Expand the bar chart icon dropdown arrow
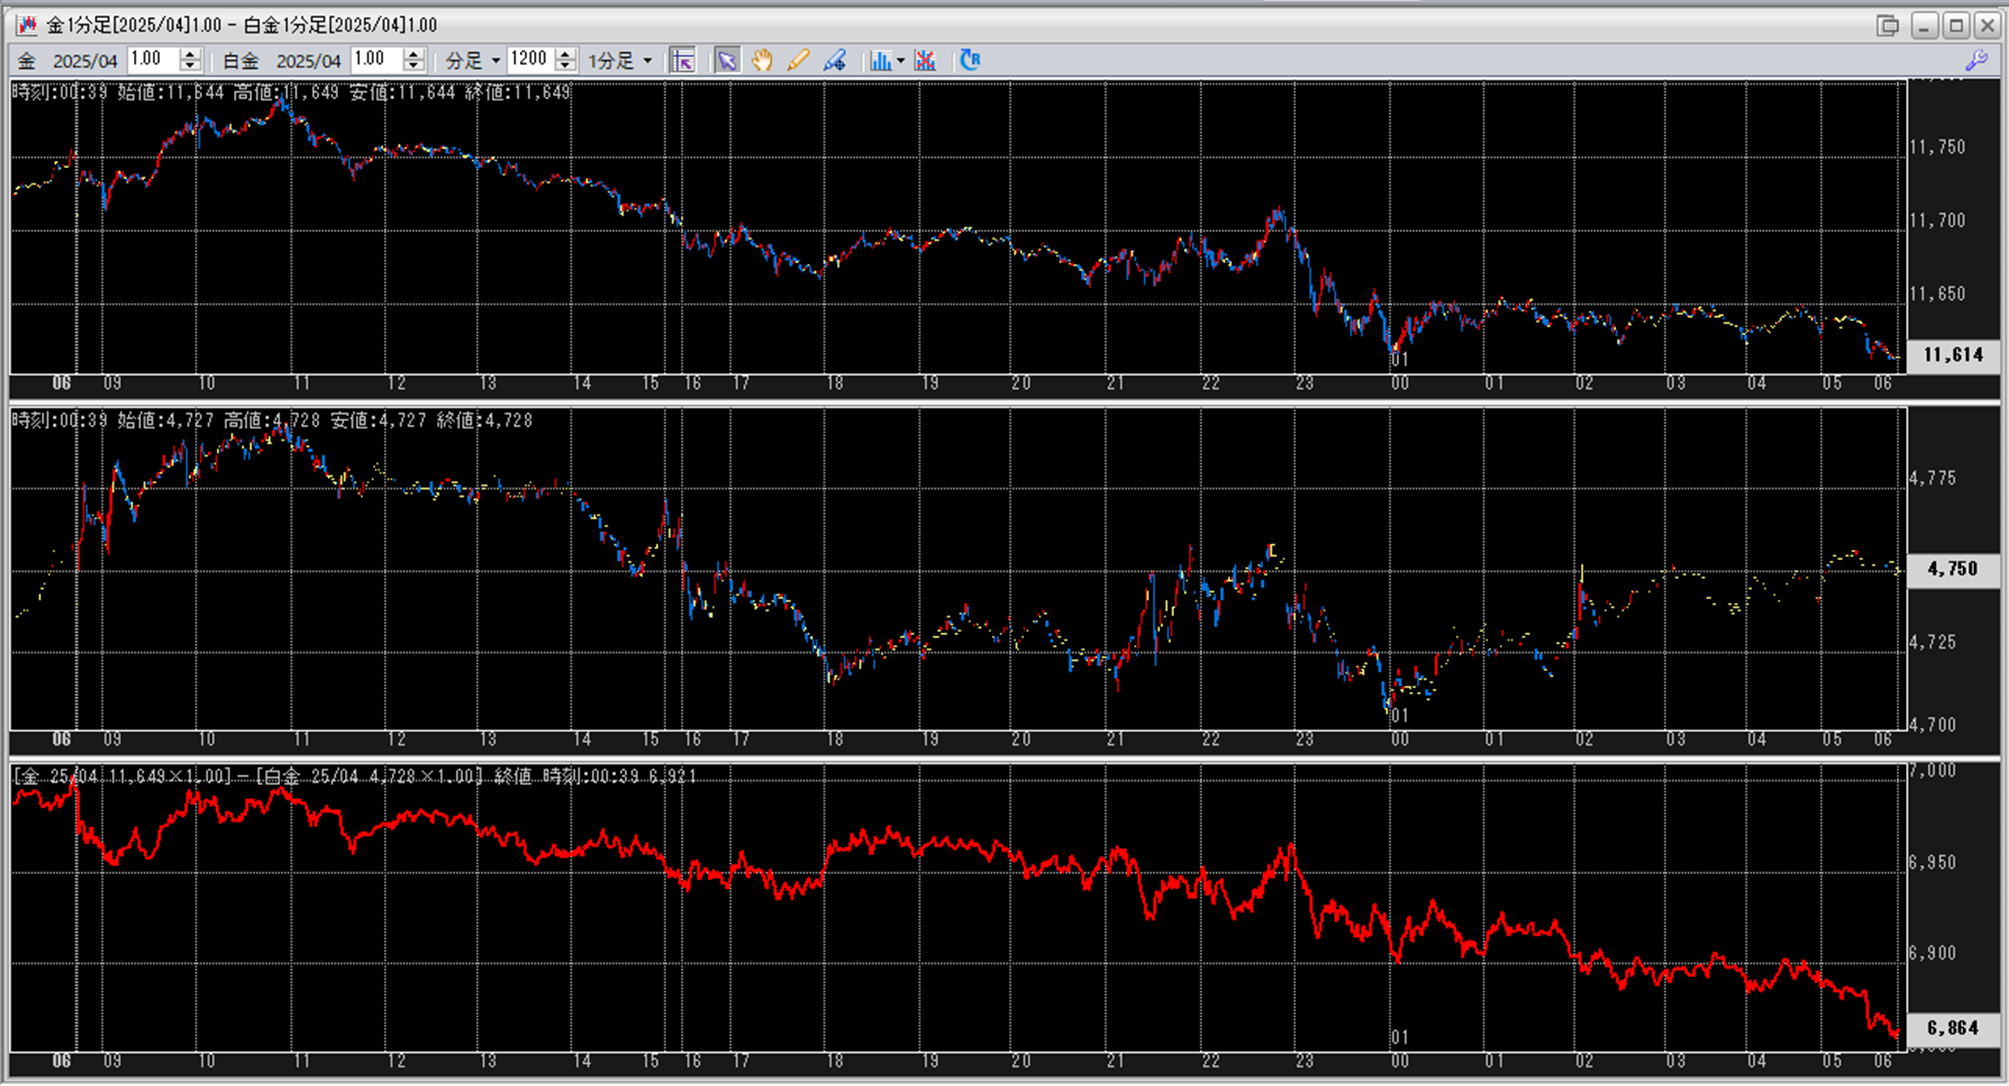Screen dimensions: 2009x1086 click(x=901, y=61)
